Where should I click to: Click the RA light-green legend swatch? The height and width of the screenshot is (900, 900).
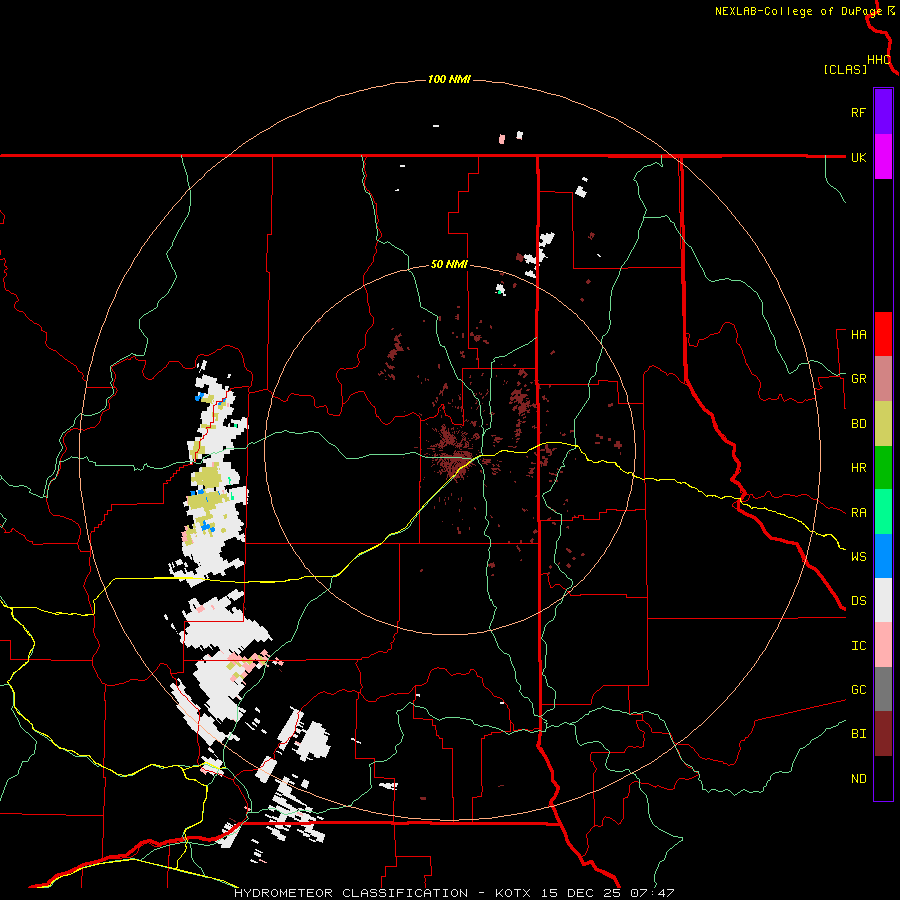click(x=883, y=512)
